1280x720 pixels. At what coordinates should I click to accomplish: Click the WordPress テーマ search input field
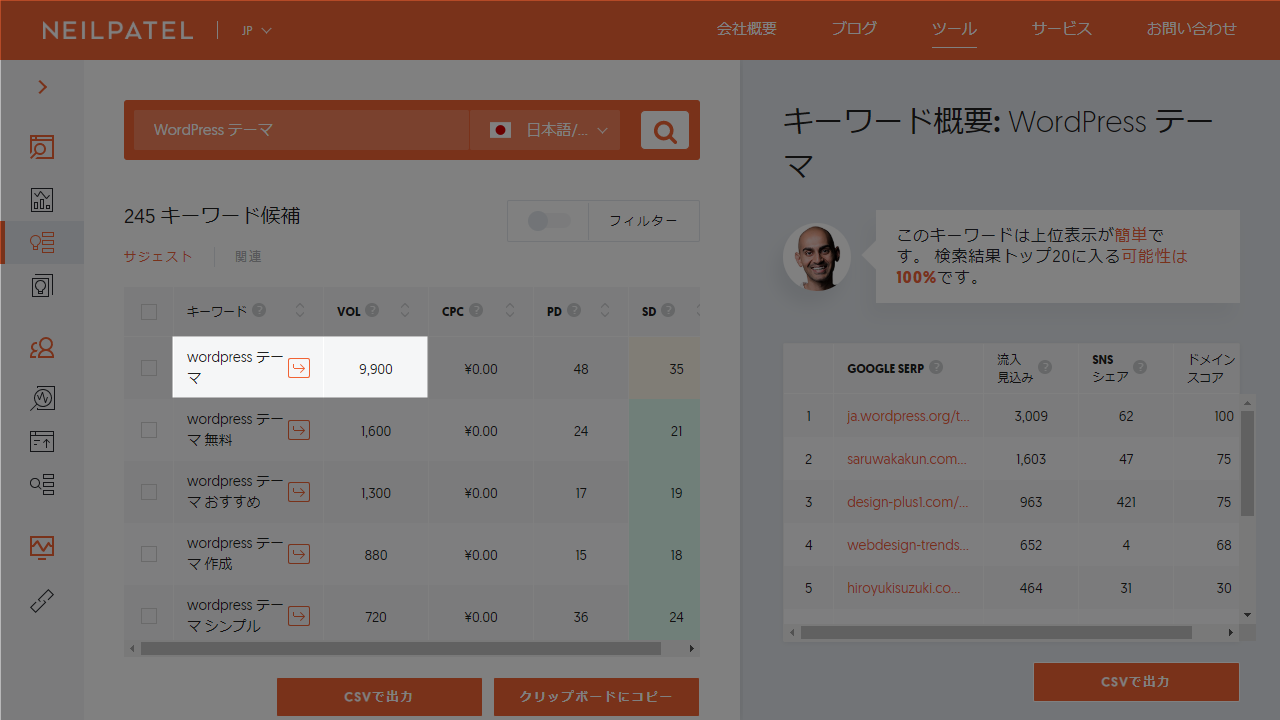(x=301, y=130)
